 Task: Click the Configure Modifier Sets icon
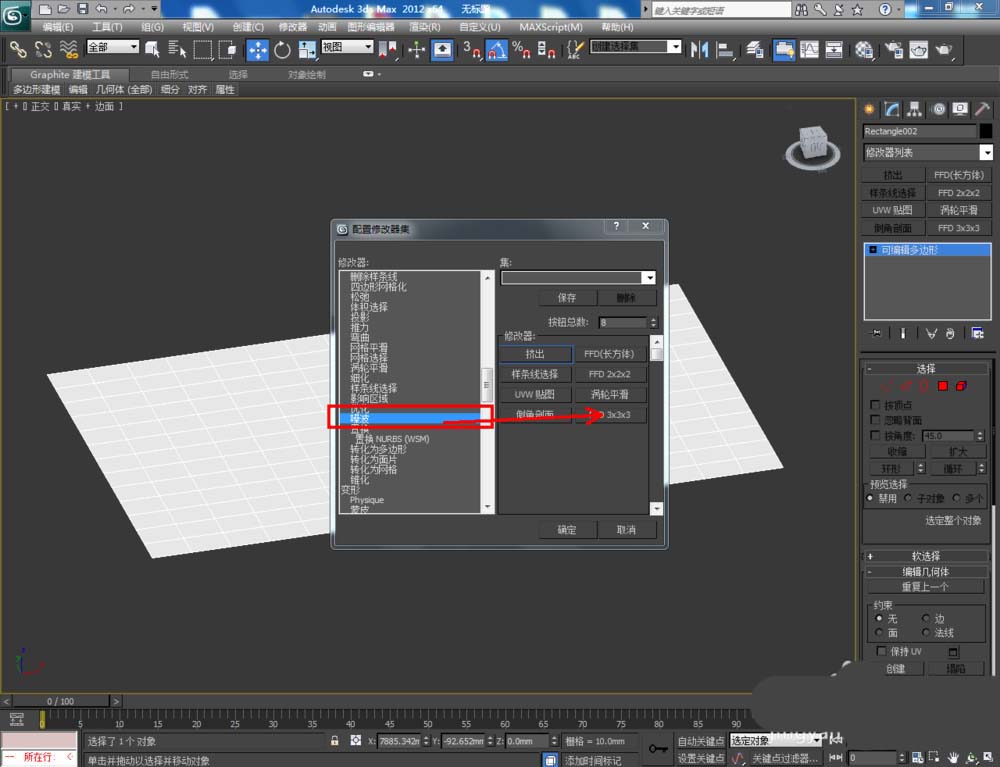click(x=977, y=333)
